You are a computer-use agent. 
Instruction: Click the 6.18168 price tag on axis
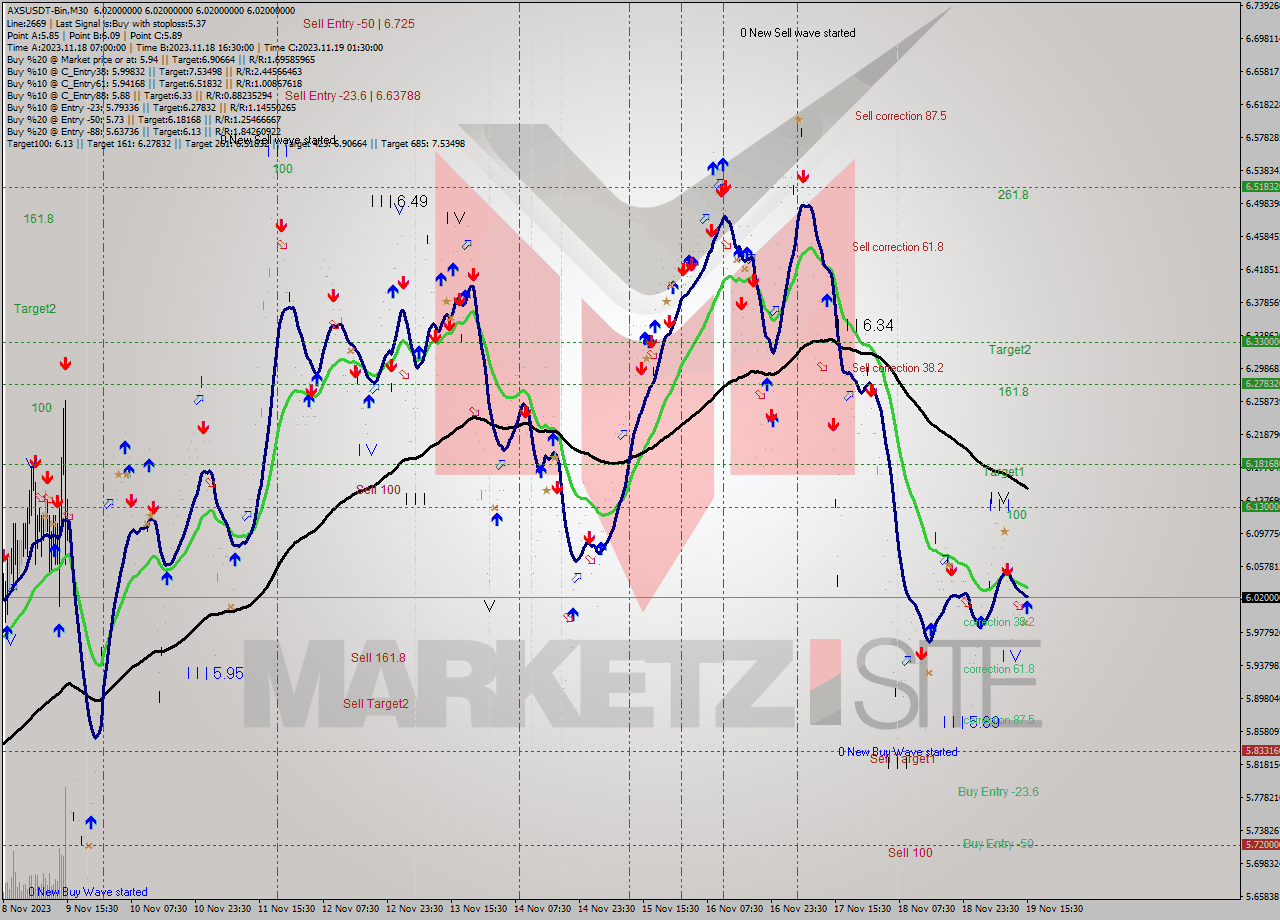[1260, 464]
